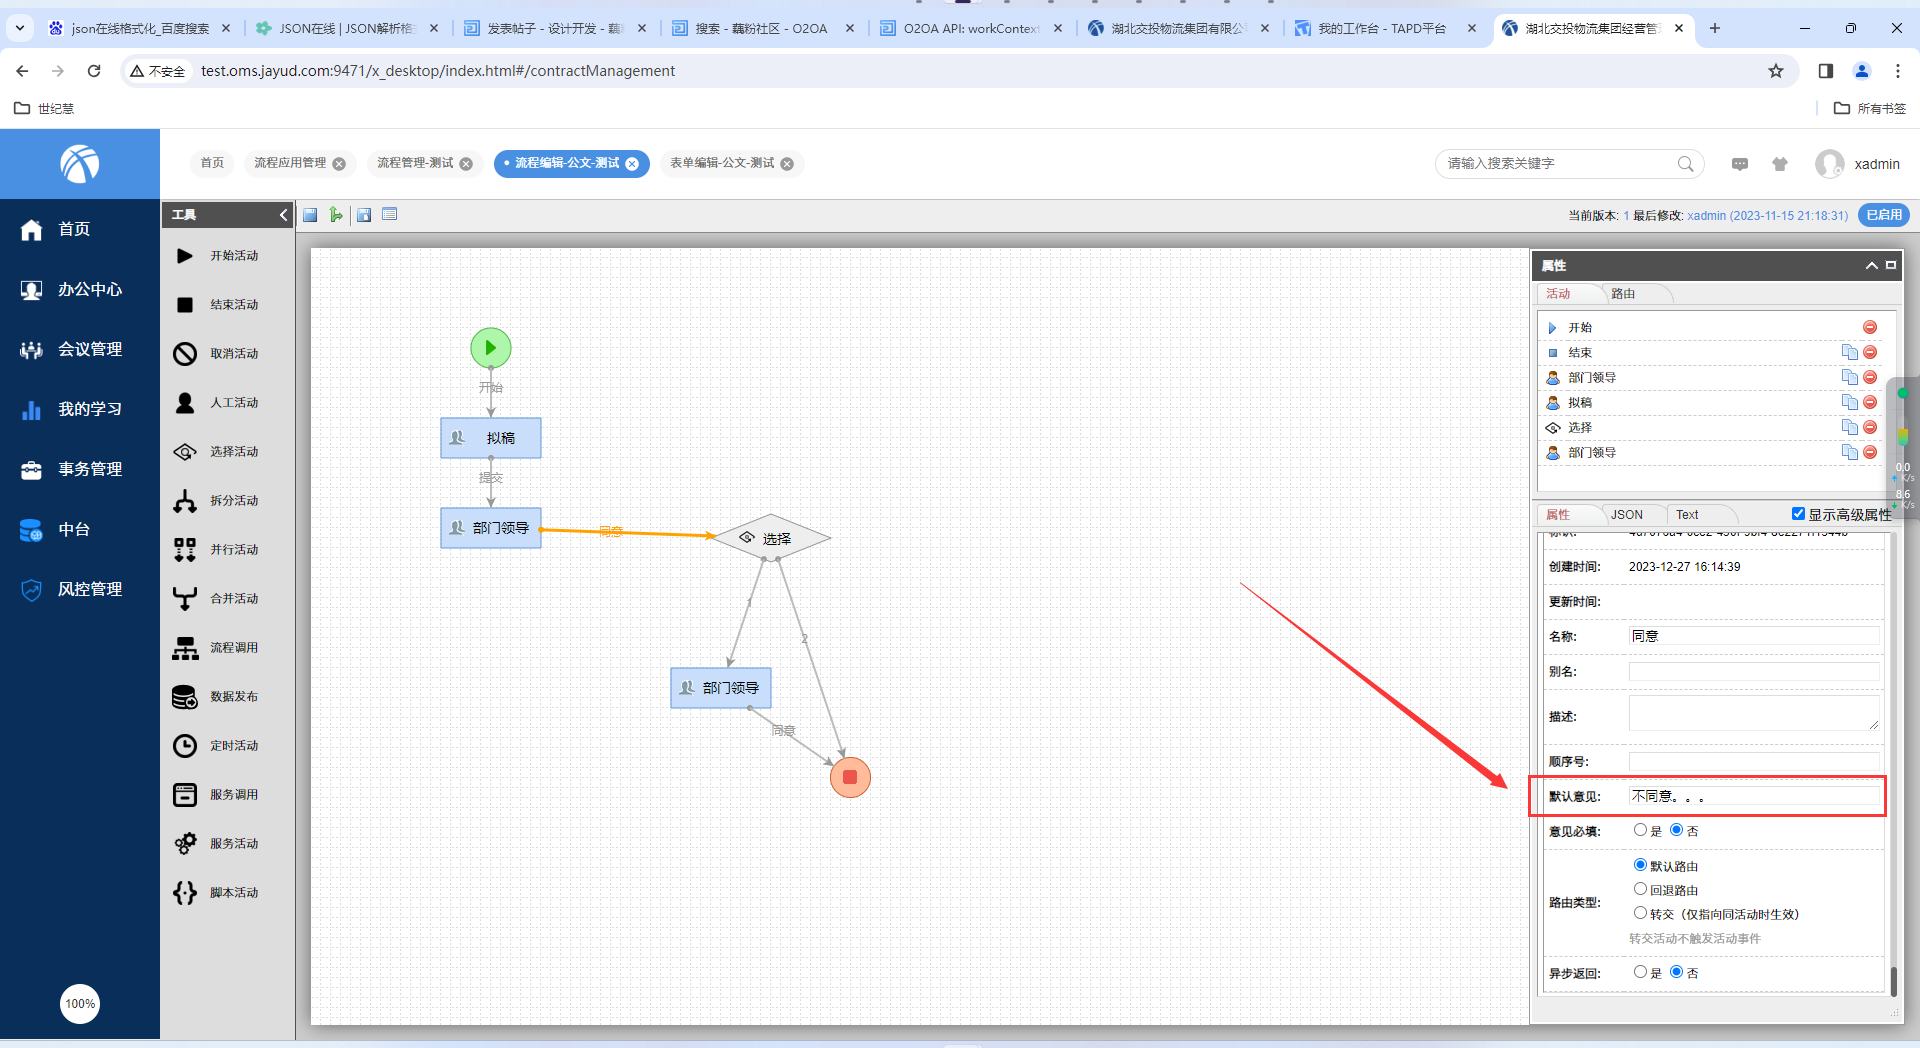
Task: Pick the 取消活动 cancel activity tool
Action: click(x=216, y=354)
